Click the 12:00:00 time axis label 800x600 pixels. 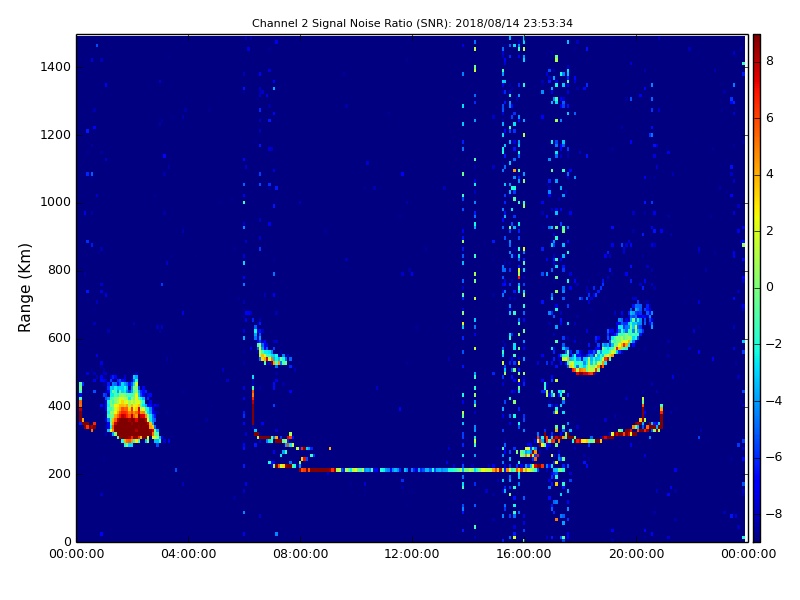[x=412, y=554]
